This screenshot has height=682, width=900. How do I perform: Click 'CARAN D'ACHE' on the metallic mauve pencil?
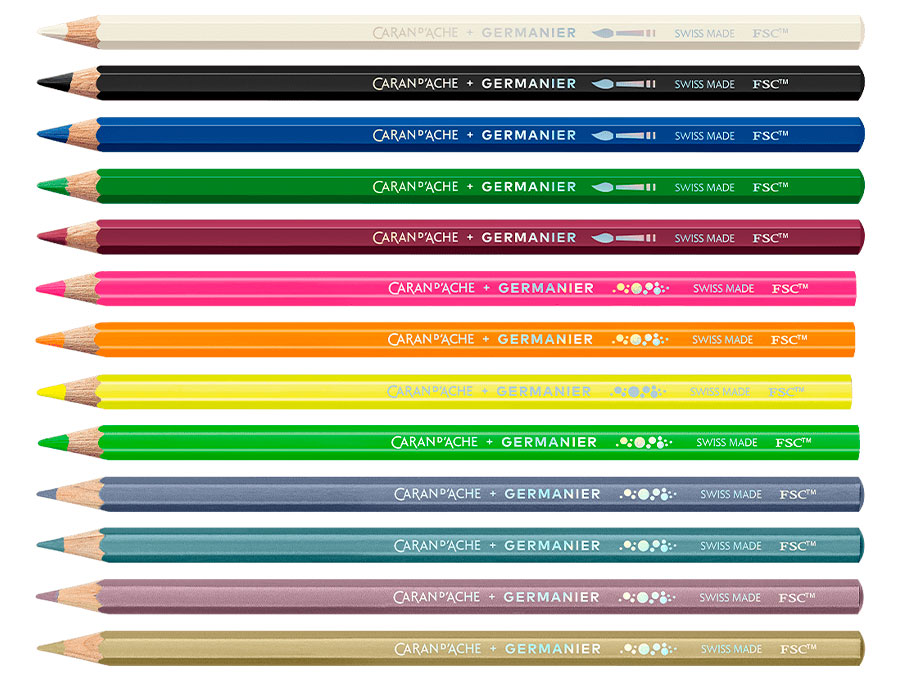coord(437,597)
